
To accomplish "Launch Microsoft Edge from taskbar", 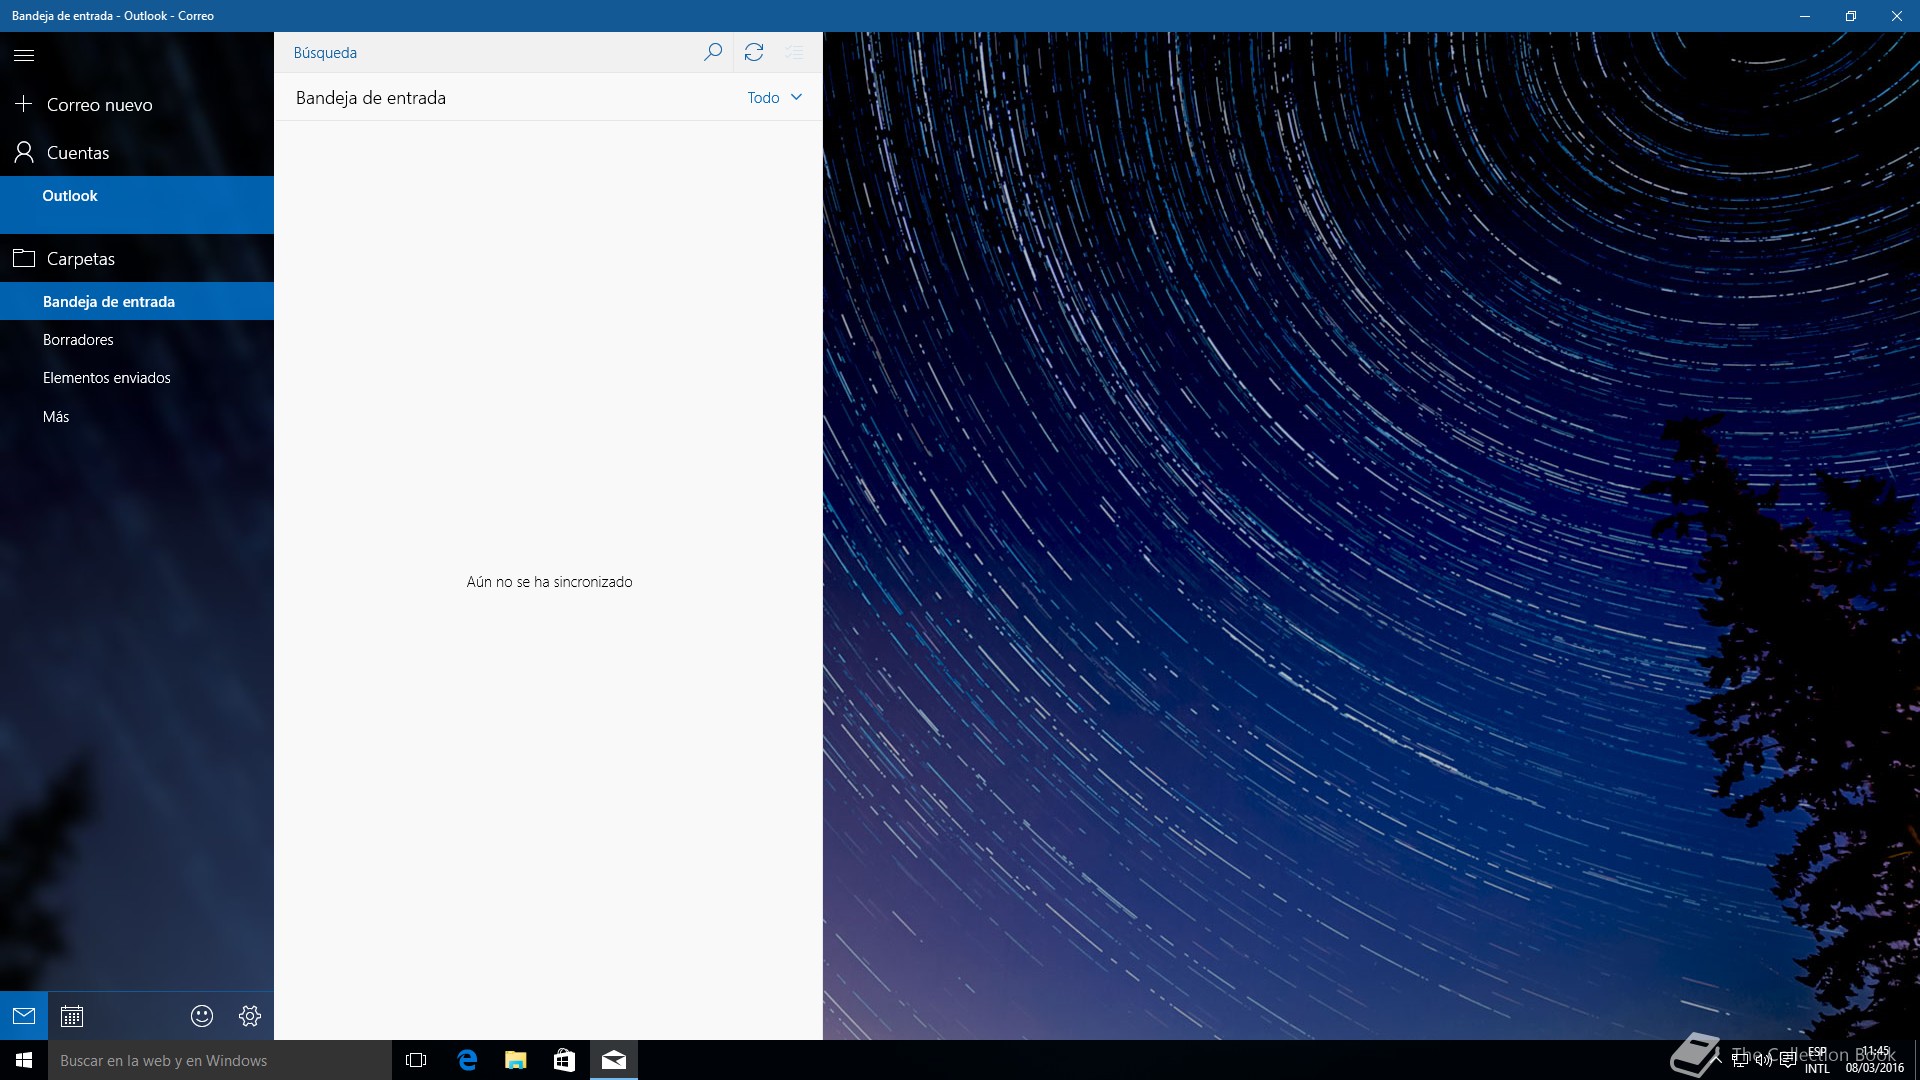I will click(x=467, y=1060).
